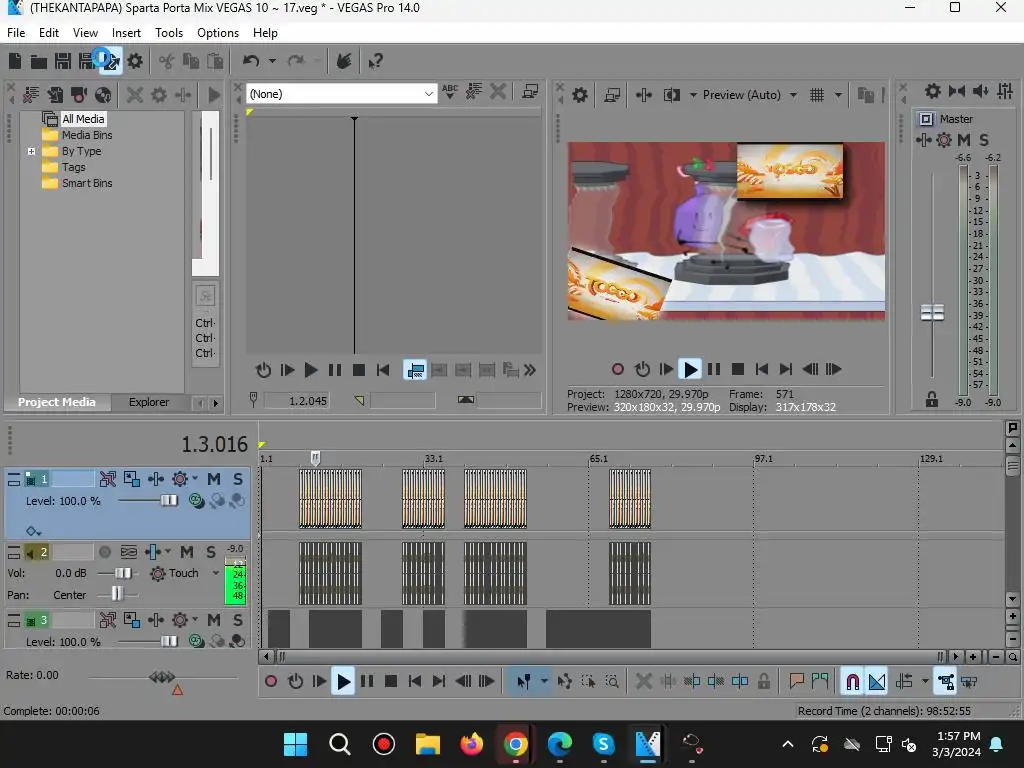Open Trimmer overwrite/add to timeline icon
Viewport: 1024px width, 768px height.
click(415, 370)
